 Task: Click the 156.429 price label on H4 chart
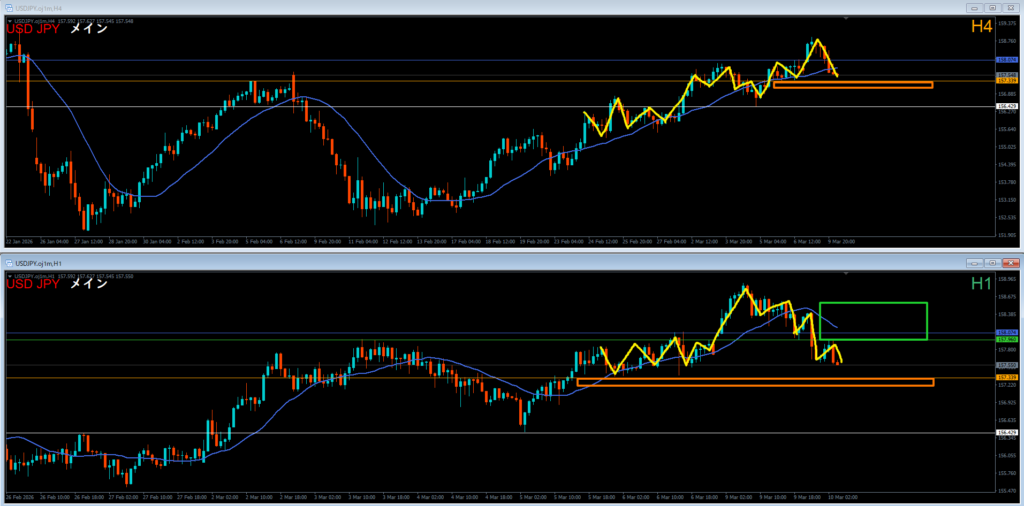coord(1007,106)
